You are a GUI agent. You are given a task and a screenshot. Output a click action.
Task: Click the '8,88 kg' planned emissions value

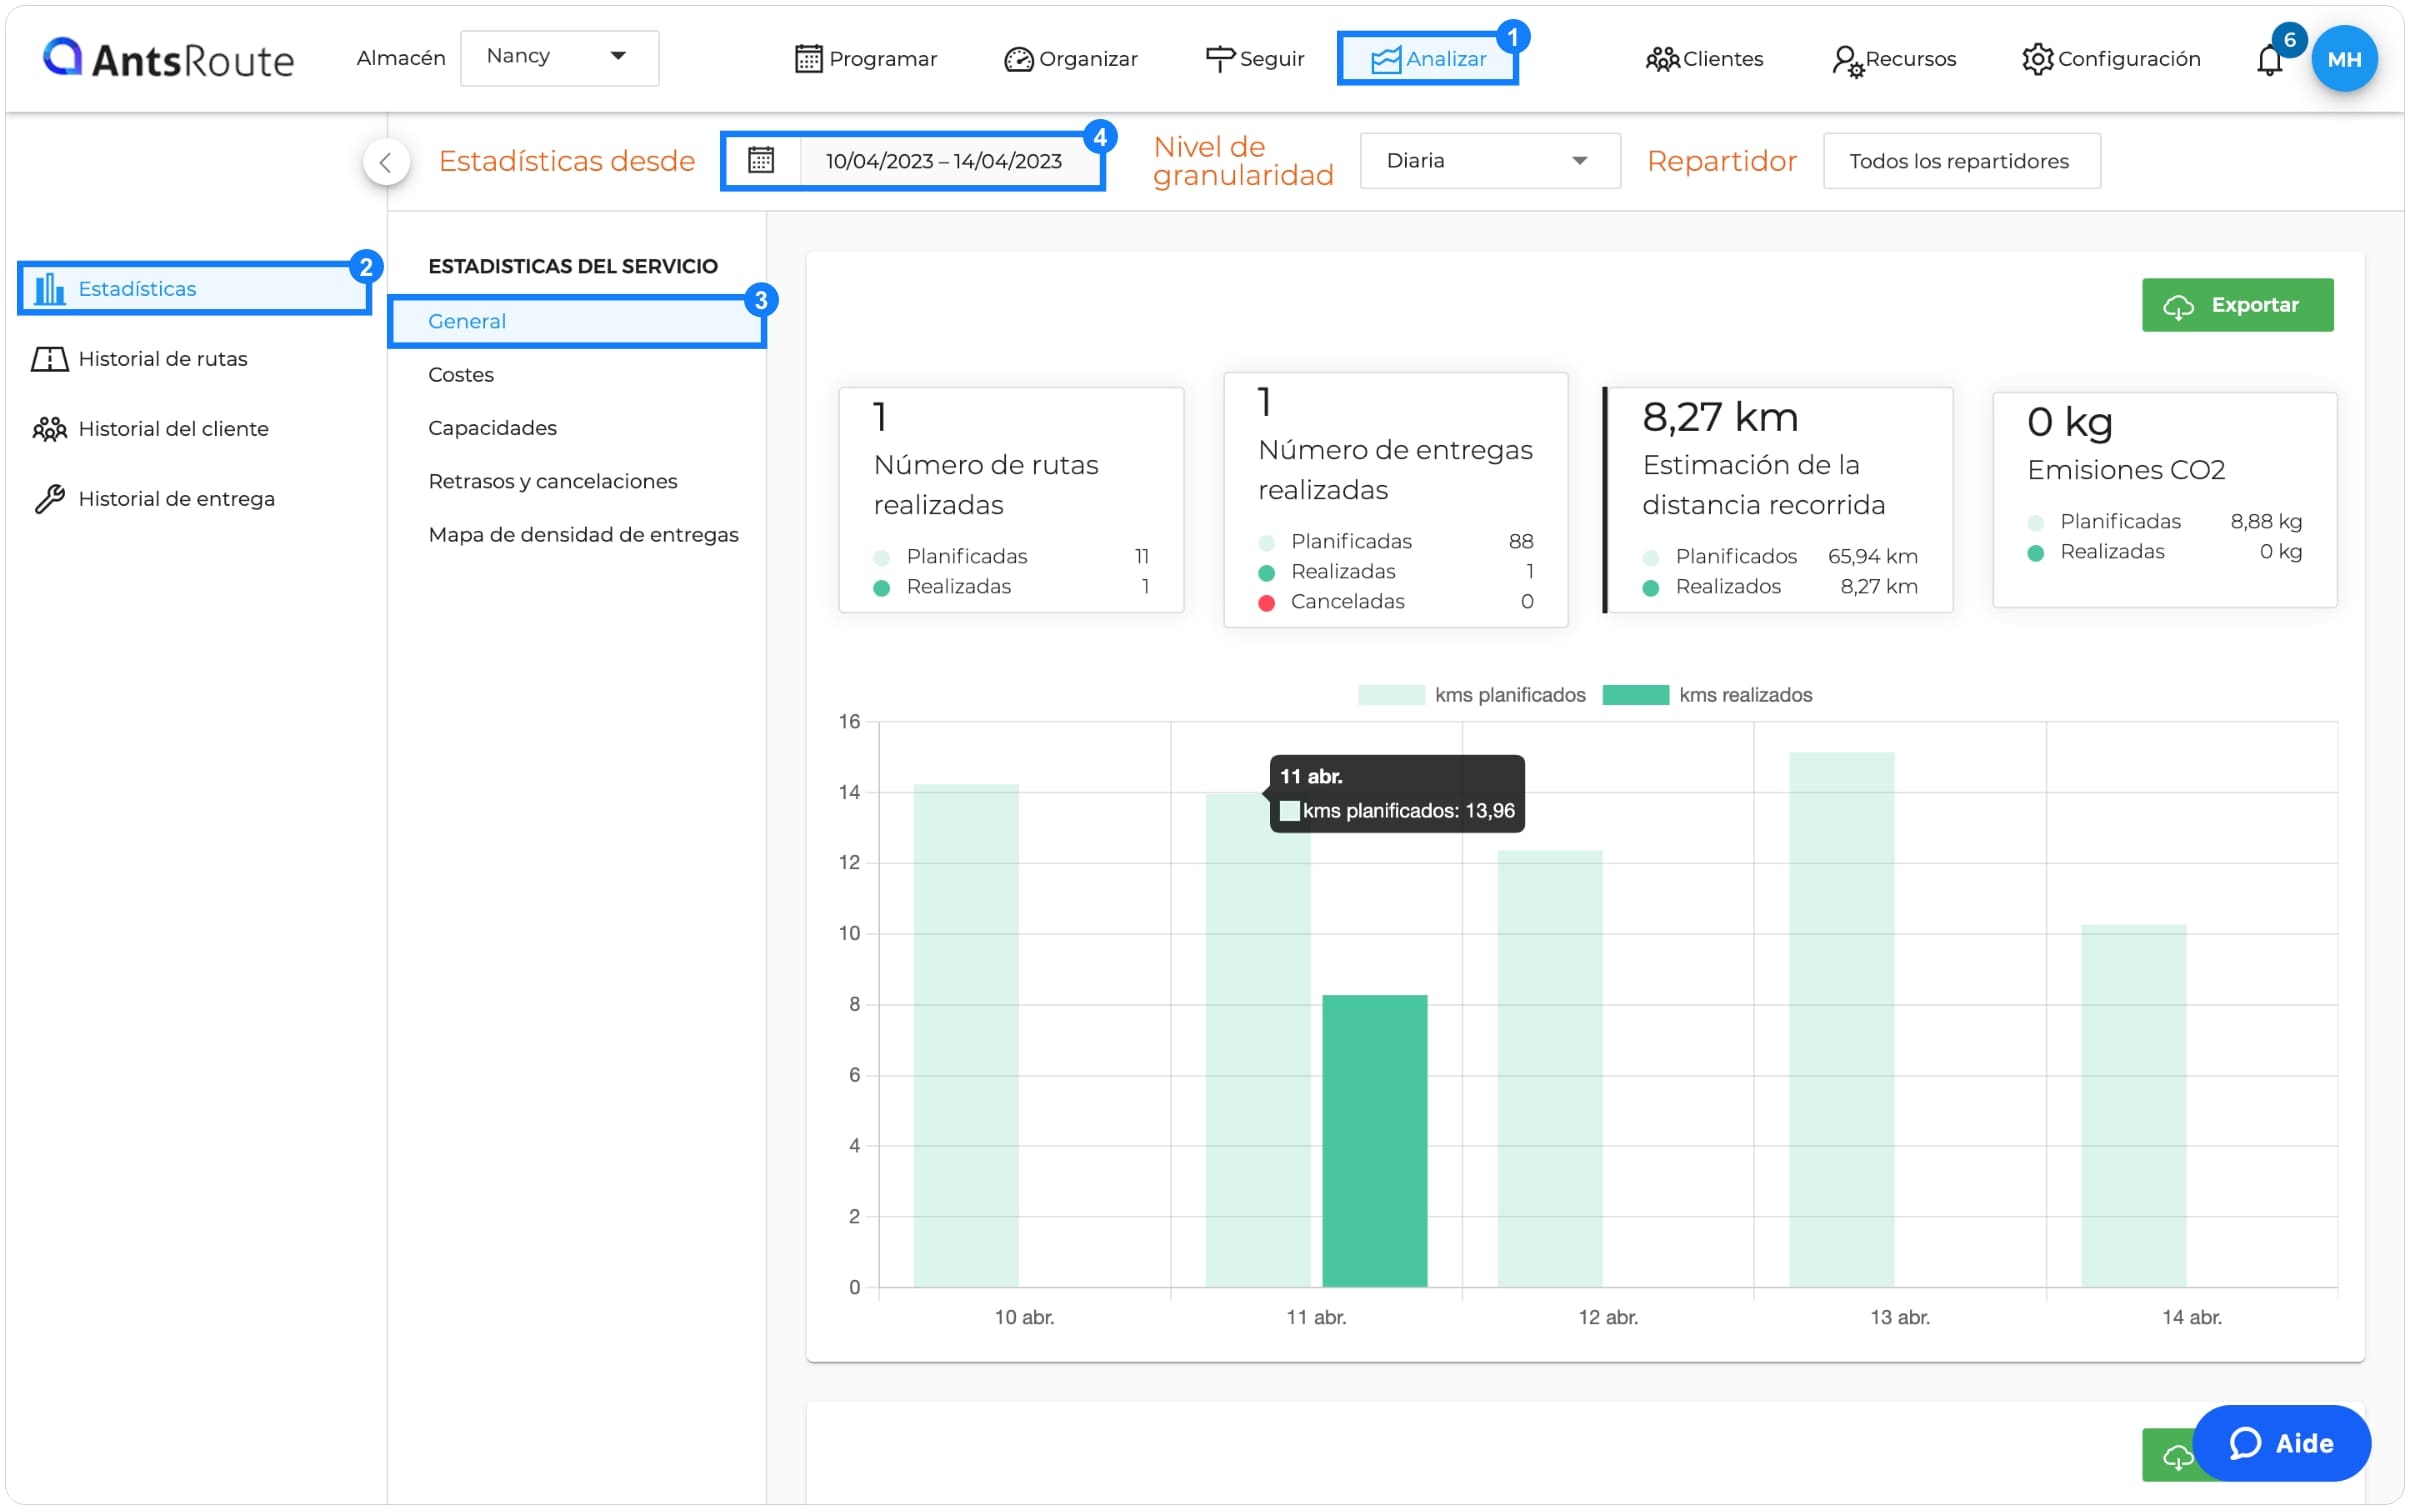2266,521
